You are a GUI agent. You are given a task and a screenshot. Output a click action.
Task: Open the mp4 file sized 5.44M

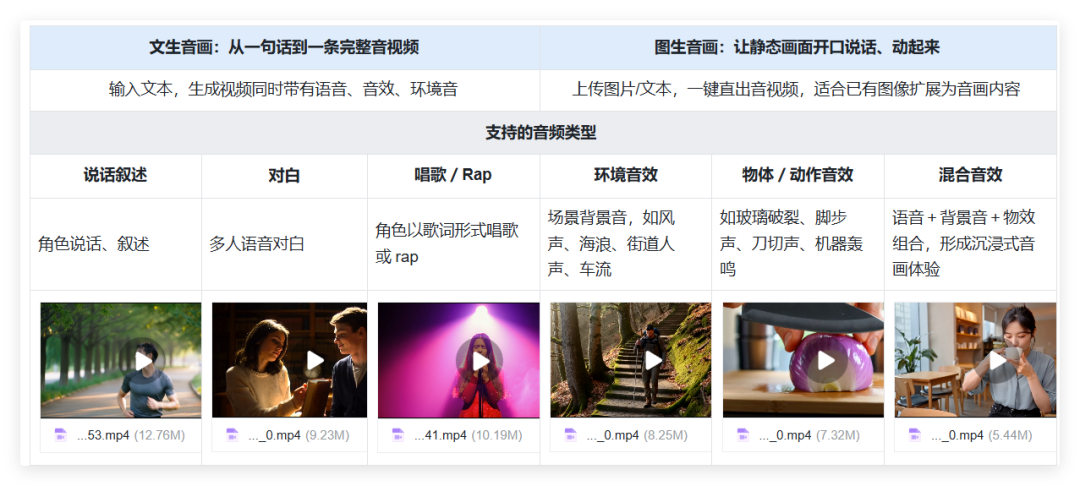click(957, 435)
